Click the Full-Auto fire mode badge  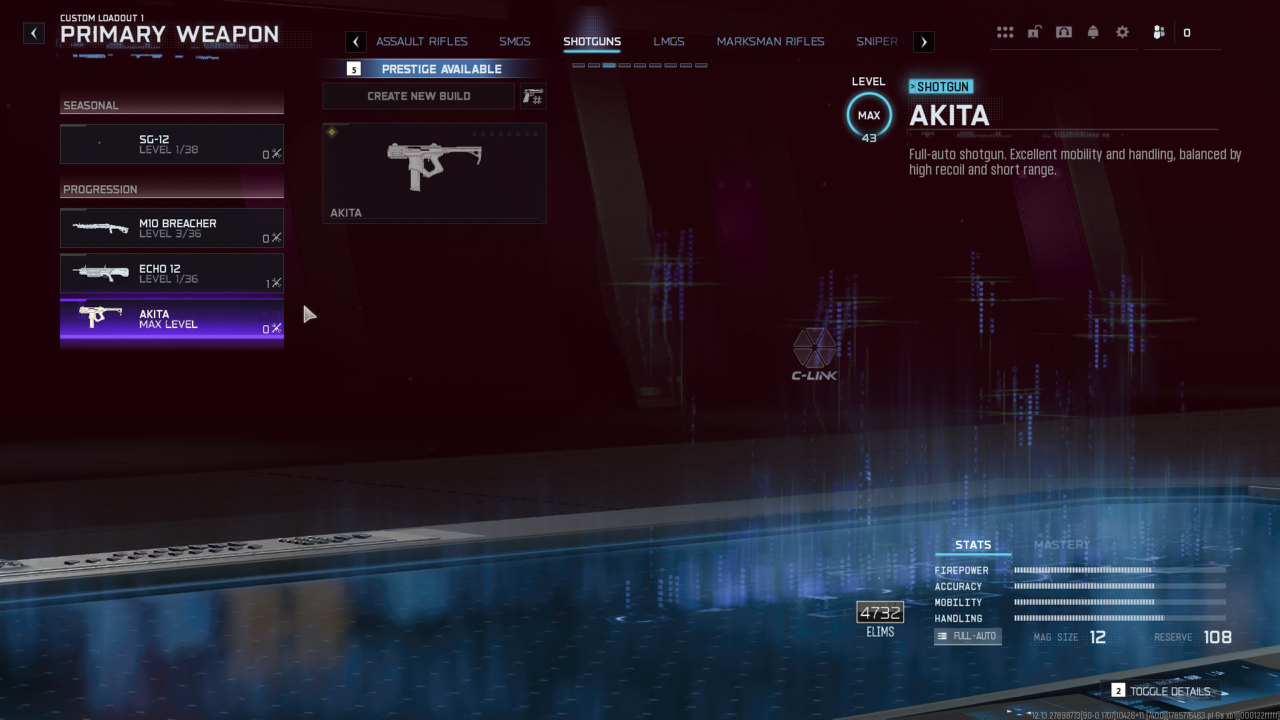968,636
